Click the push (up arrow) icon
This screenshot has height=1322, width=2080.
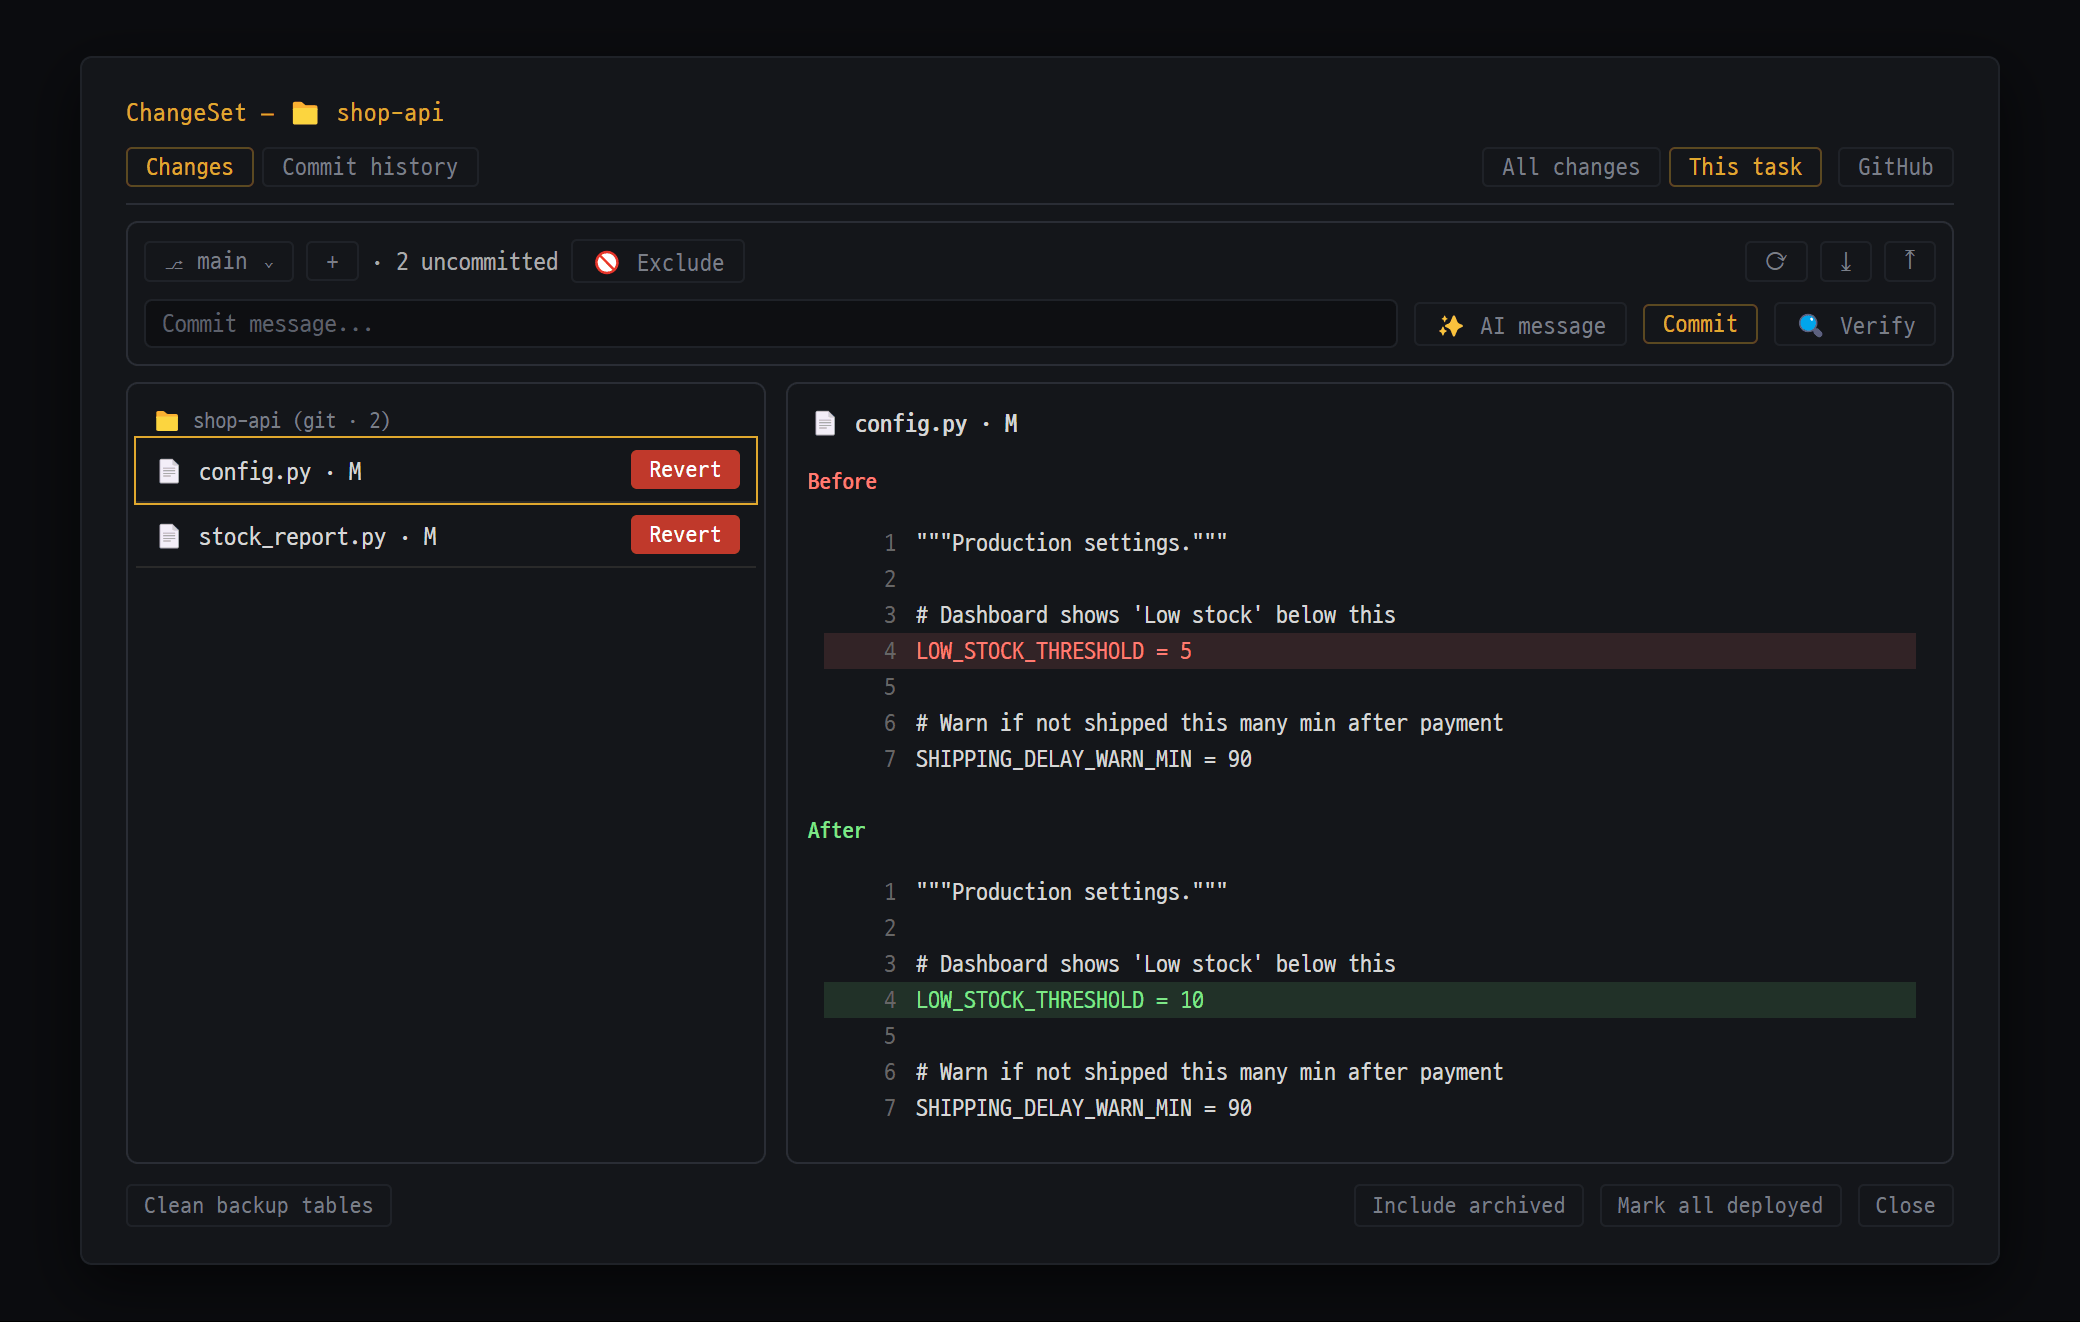(x=1909, y=261)
